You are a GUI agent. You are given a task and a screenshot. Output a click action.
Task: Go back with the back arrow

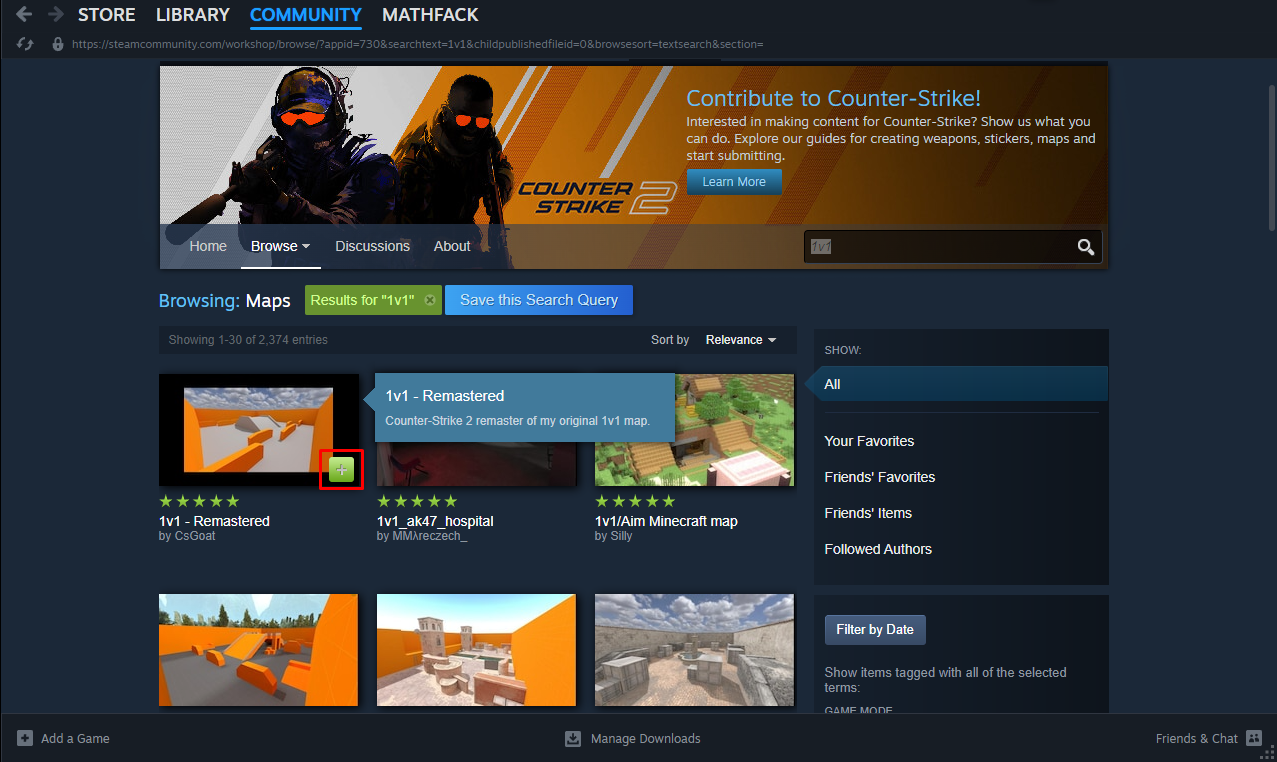[24, 15]
